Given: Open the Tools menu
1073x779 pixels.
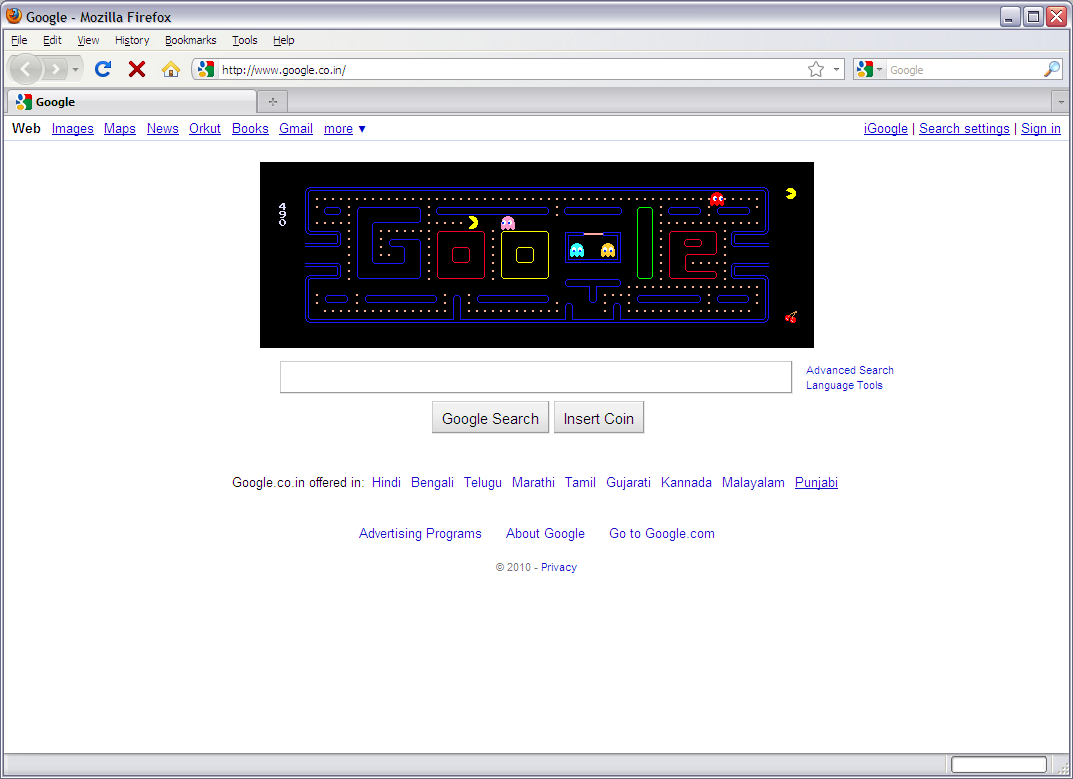Looking at the screenshot, I should [x=244, y=40].
